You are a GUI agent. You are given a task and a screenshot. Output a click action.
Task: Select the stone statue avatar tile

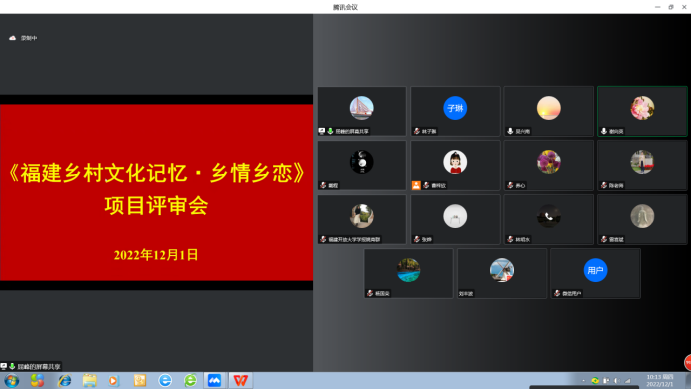click(643, 219)
